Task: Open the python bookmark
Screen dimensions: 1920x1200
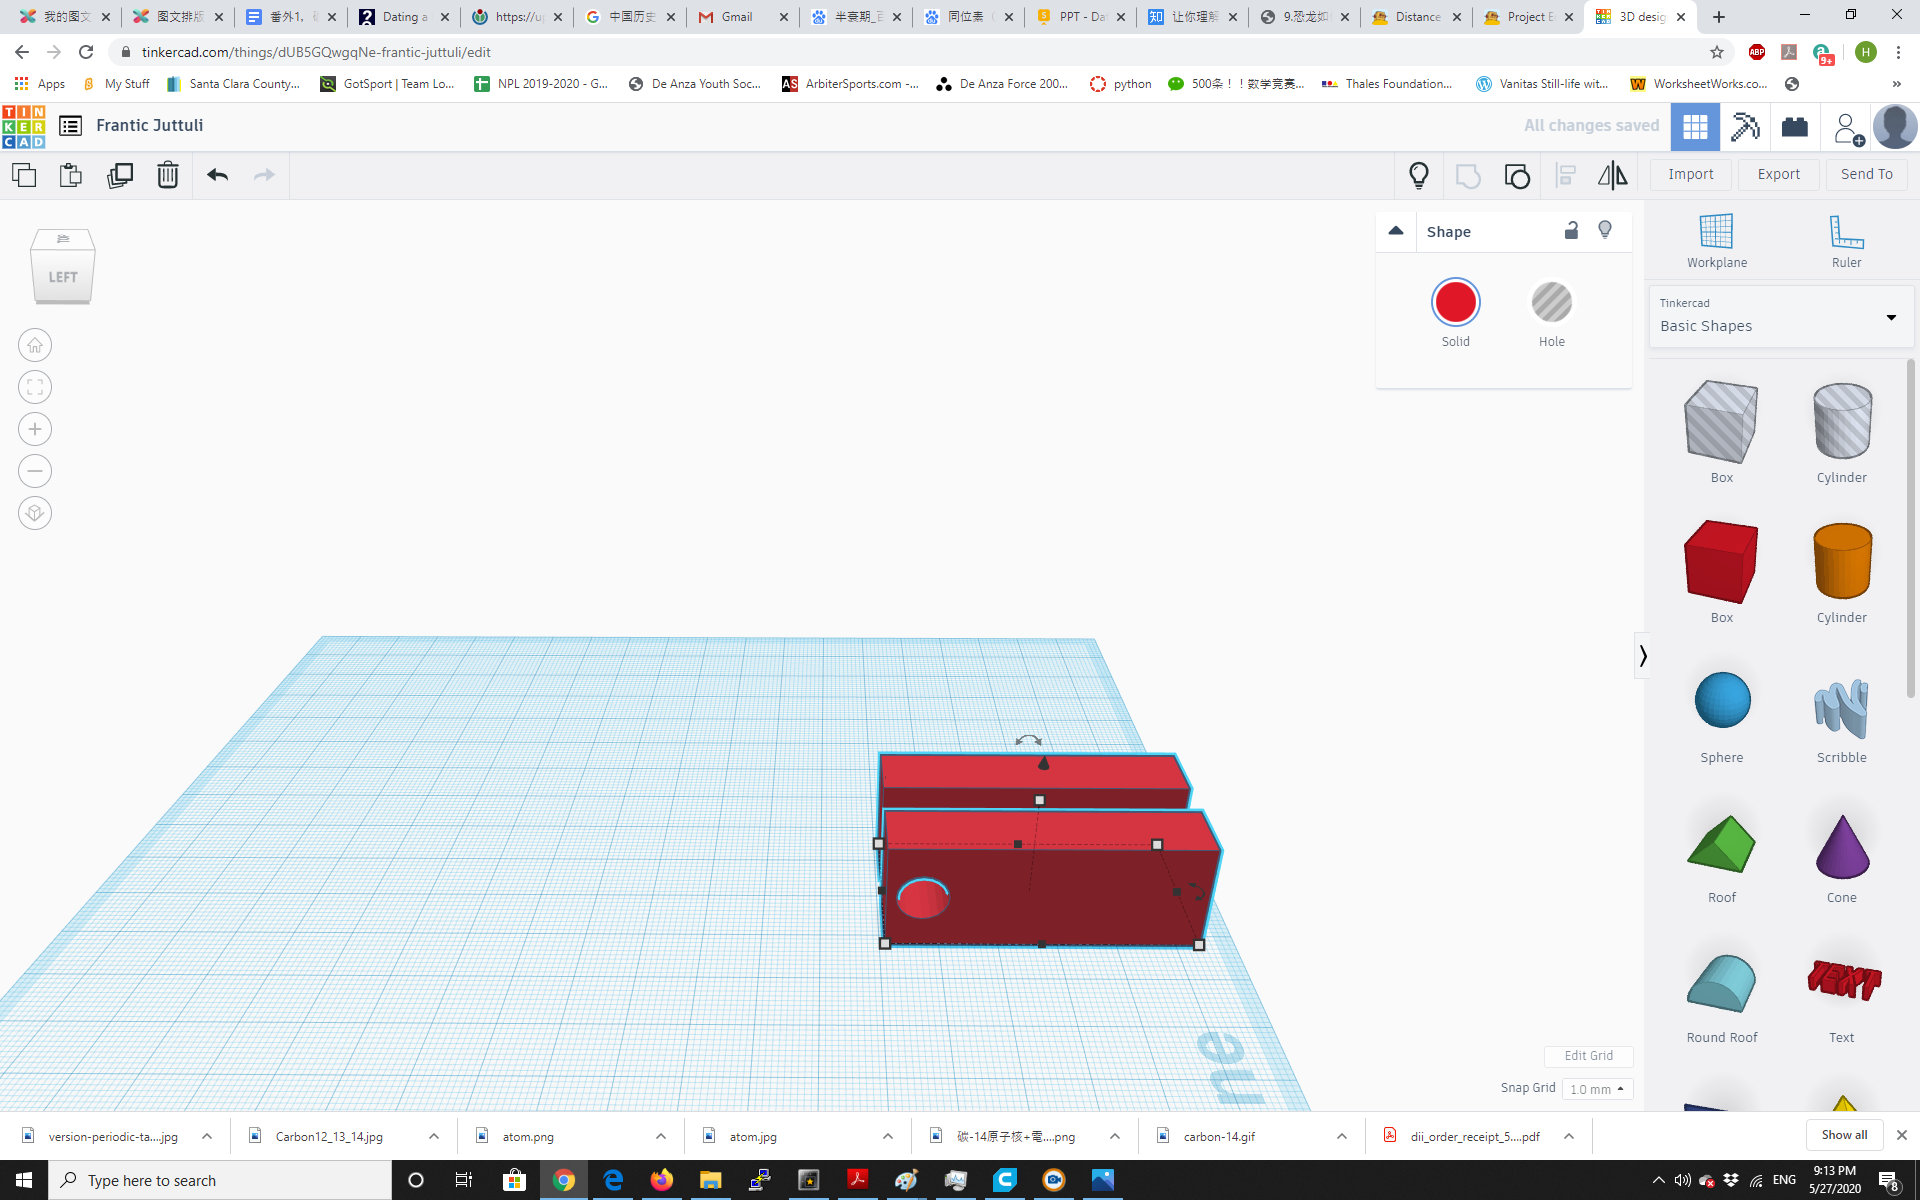Action: (1120, 84)
